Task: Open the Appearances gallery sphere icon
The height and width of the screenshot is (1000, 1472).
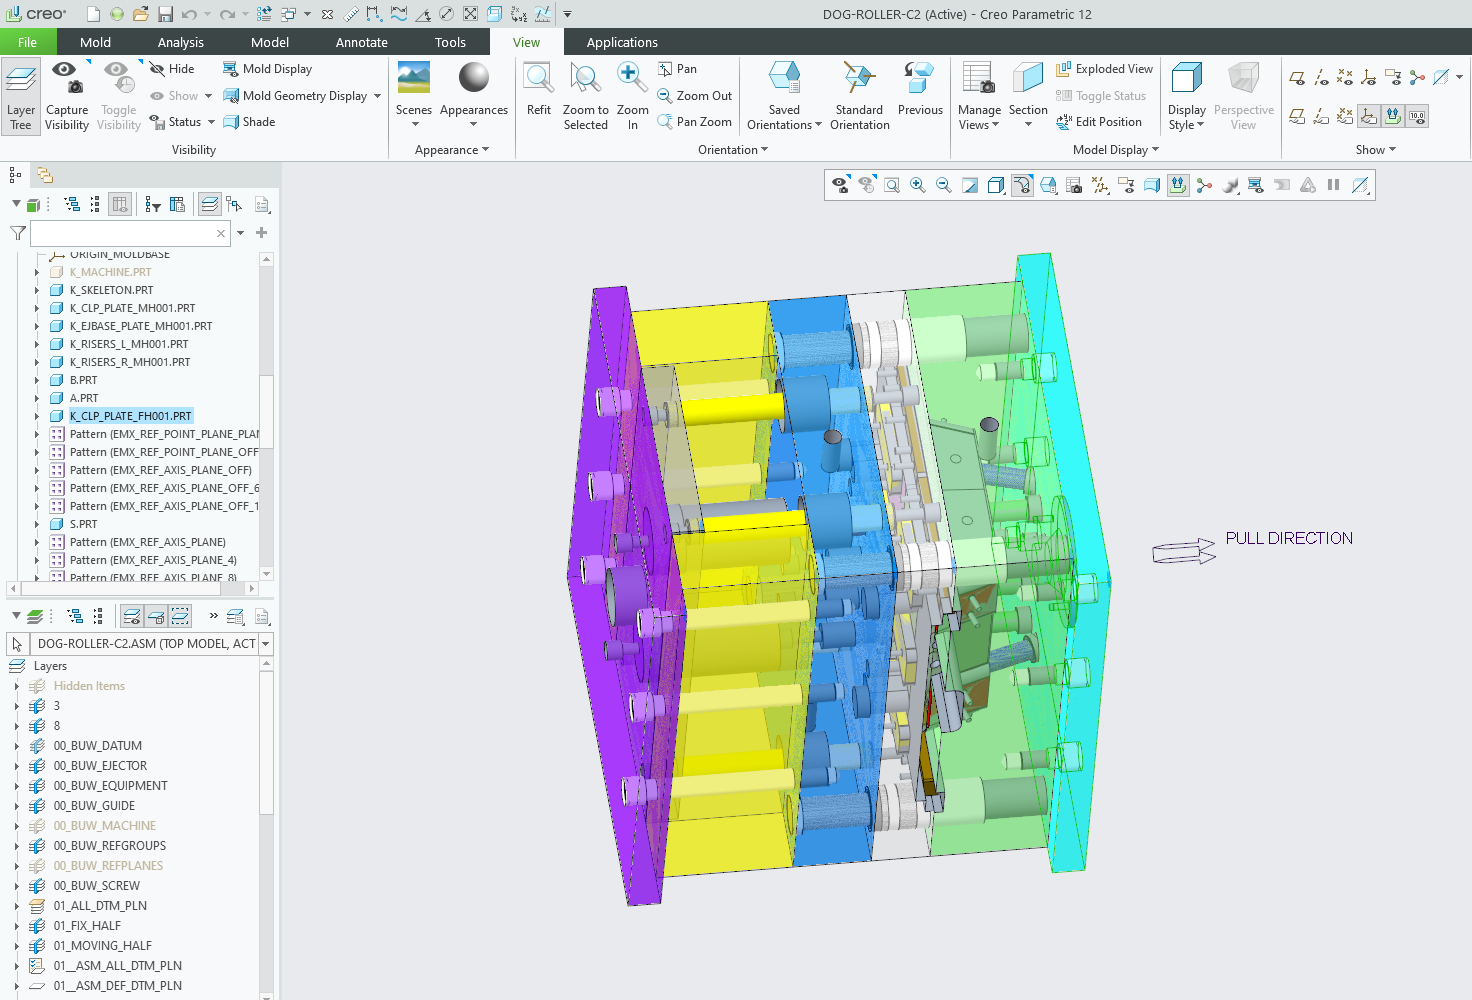Action: click(473, 78)
